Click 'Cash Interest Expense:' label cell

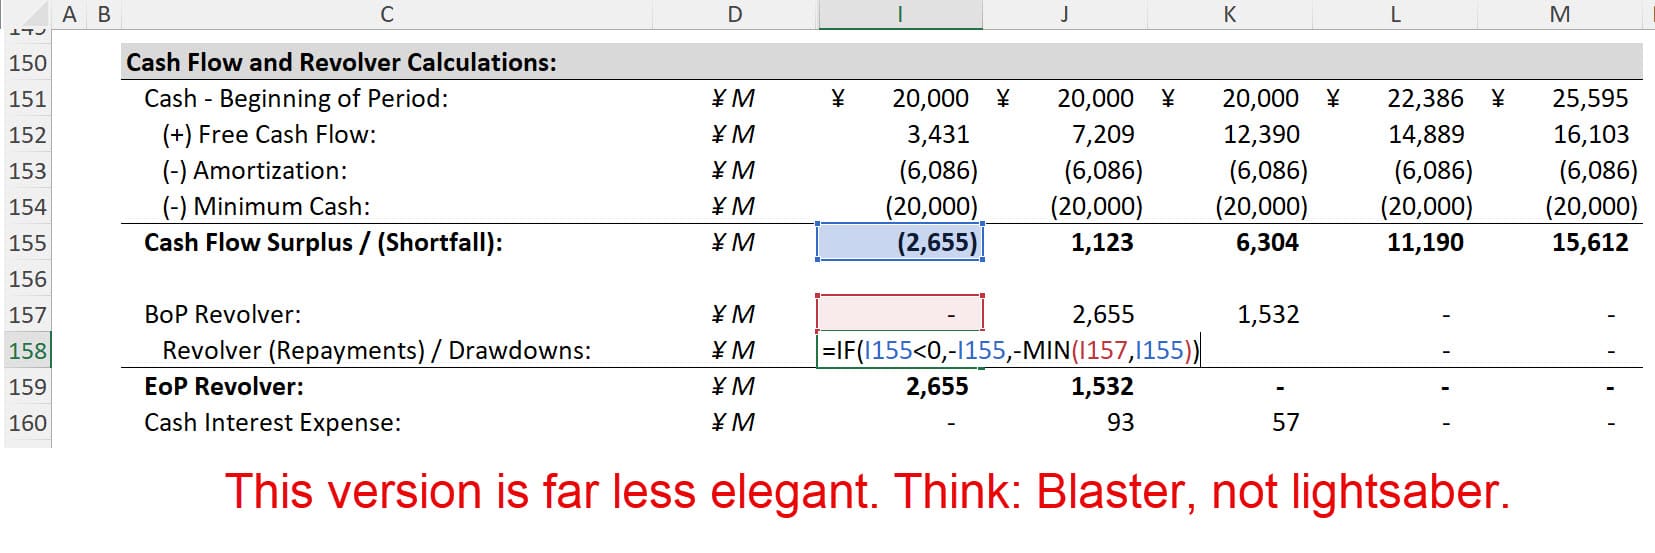click(272, 422)
